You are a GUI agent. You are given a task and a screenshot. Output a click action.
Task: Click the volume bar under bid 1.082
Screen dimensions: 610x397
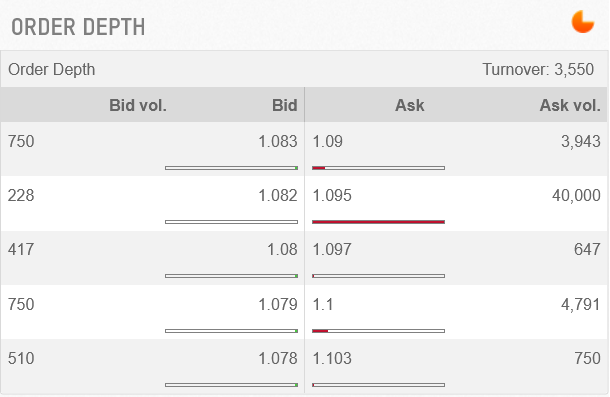click(x=231, y=222)
